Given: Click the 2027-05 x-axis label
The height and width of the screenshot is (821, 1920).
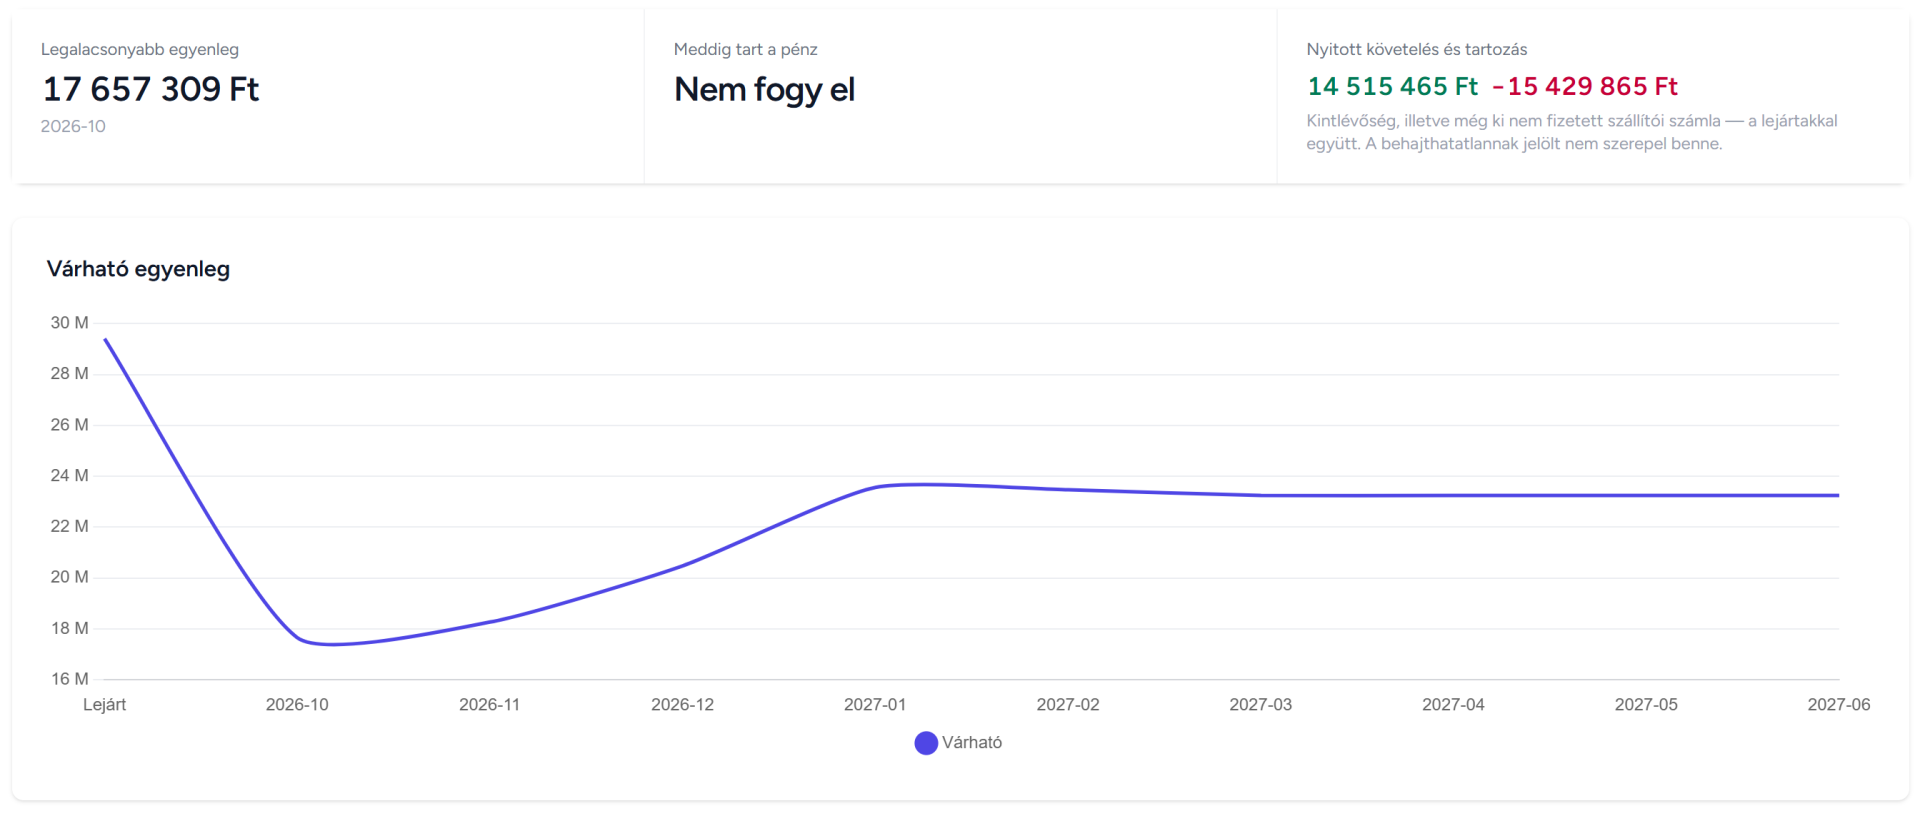Looking at the screenshot, I should (x=1646, y=705).
